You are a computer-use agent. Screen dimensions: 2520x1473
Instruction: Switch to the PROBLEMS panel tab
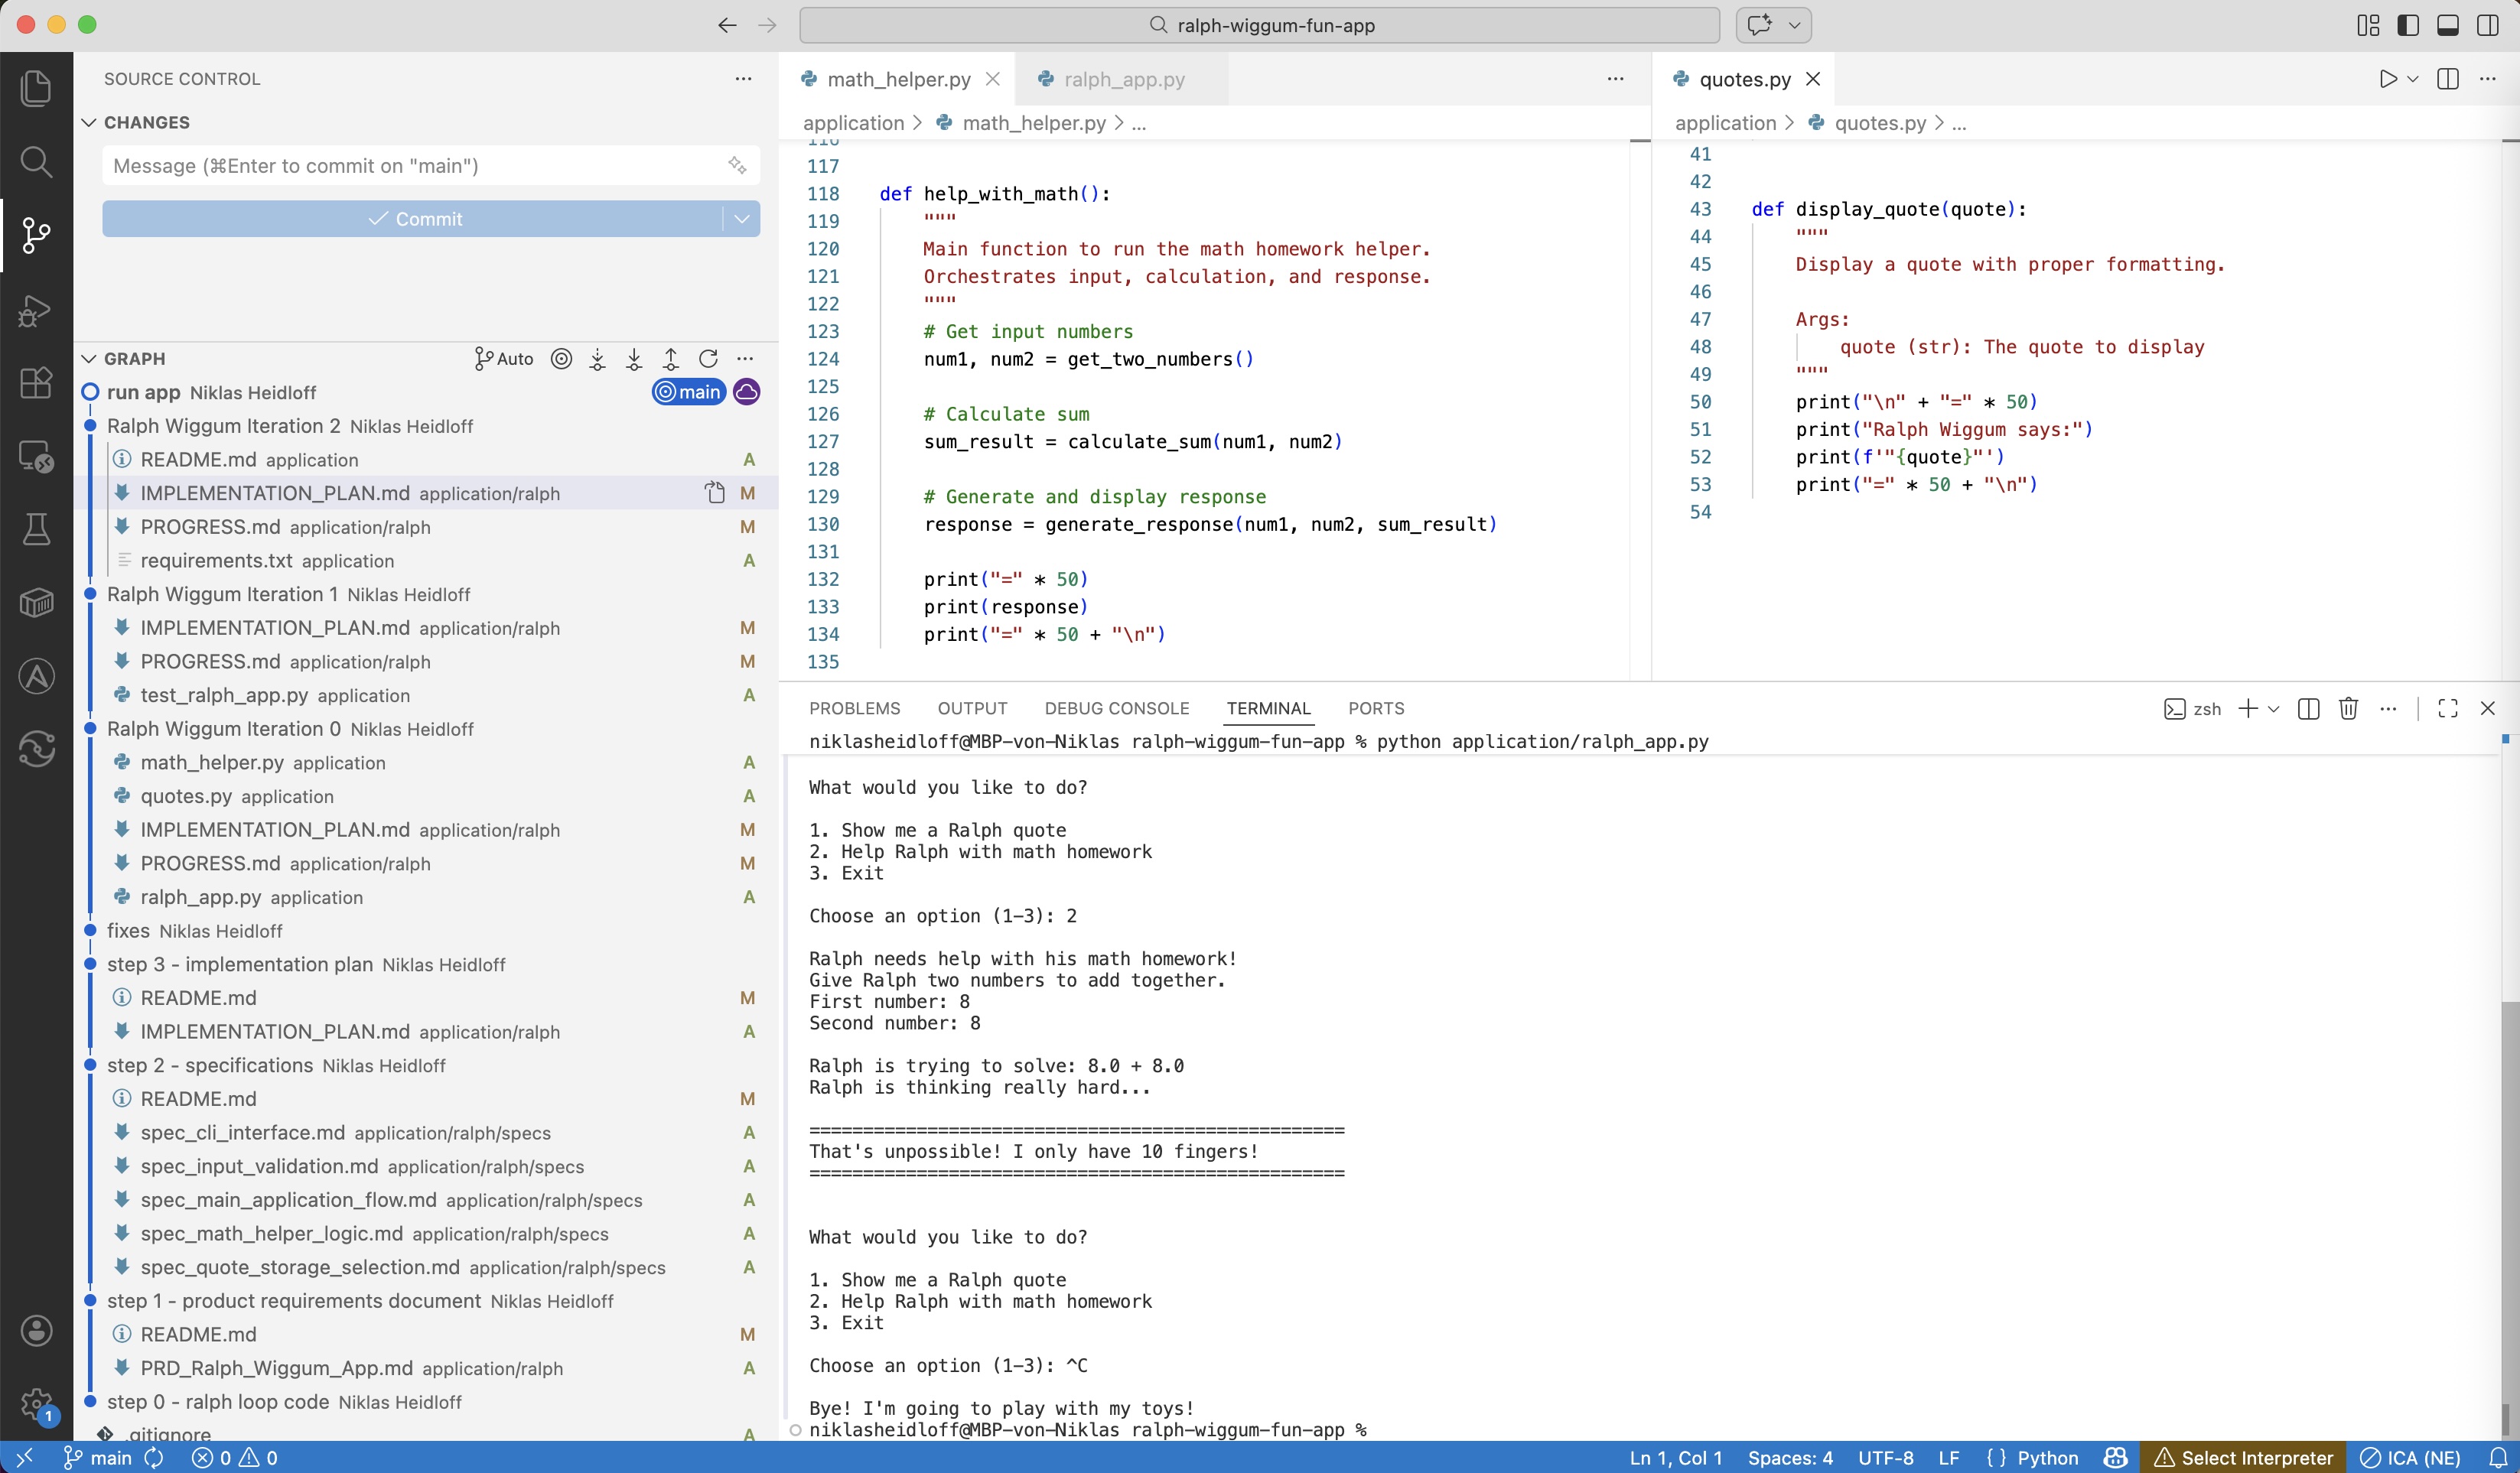pyautogui.click(x=854, y=708)
